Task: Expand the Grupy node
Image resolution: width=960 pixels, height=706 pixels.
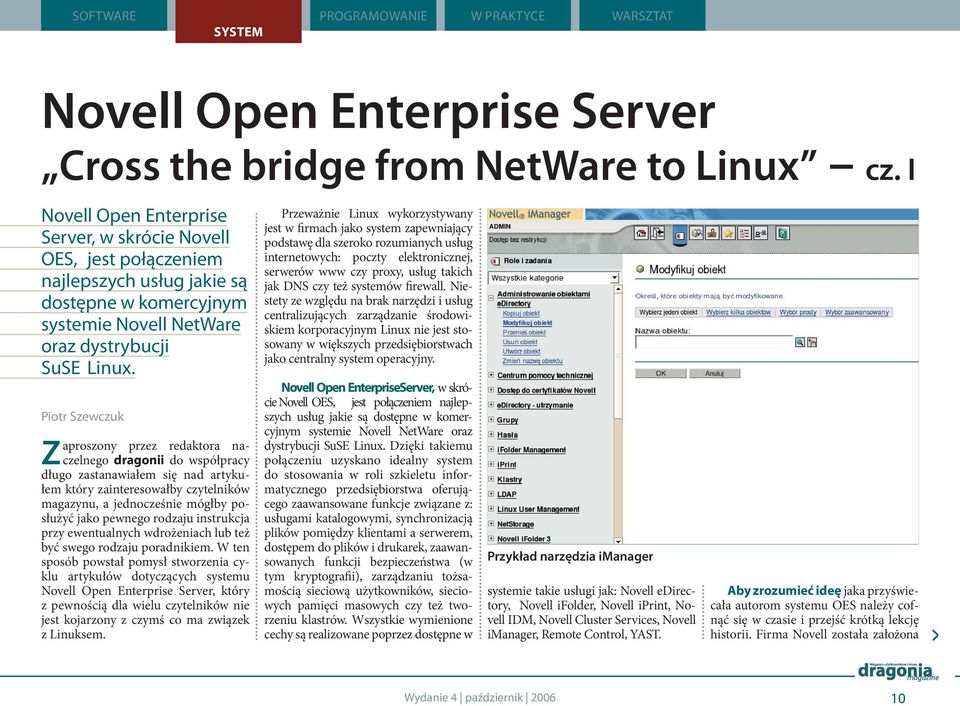Action: click(x=491, y=420)
